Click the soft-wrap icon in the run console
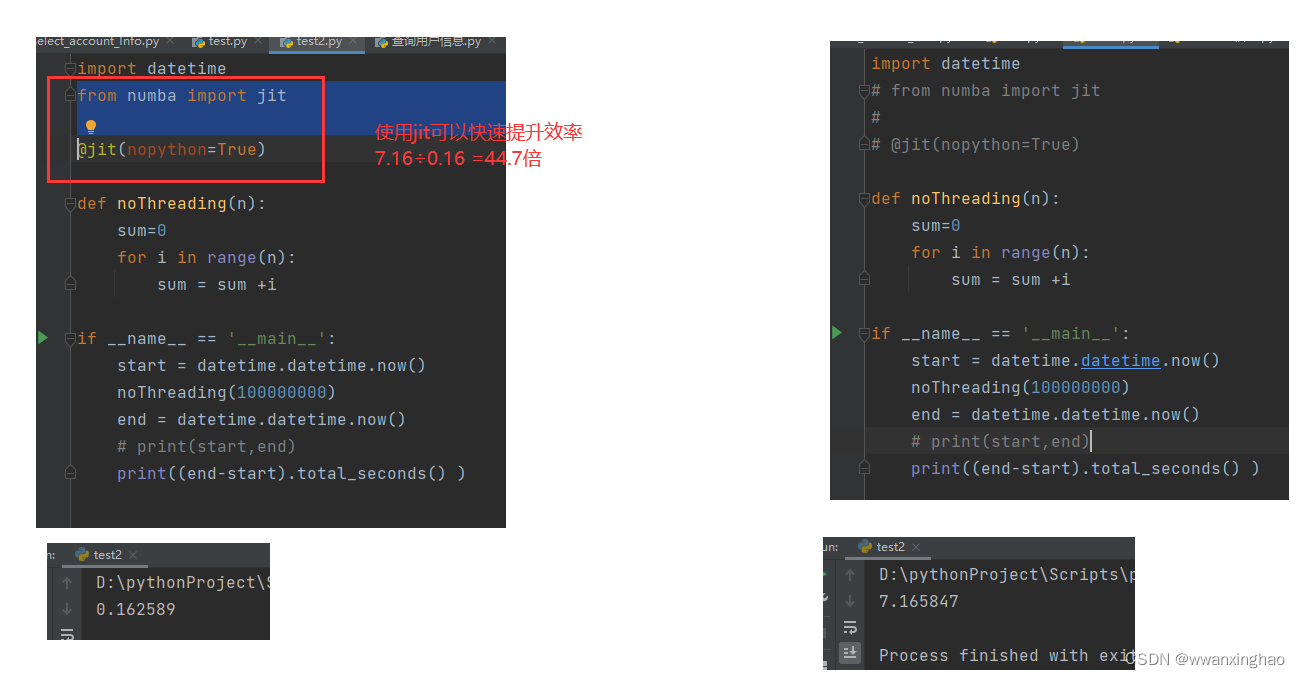 849,625
